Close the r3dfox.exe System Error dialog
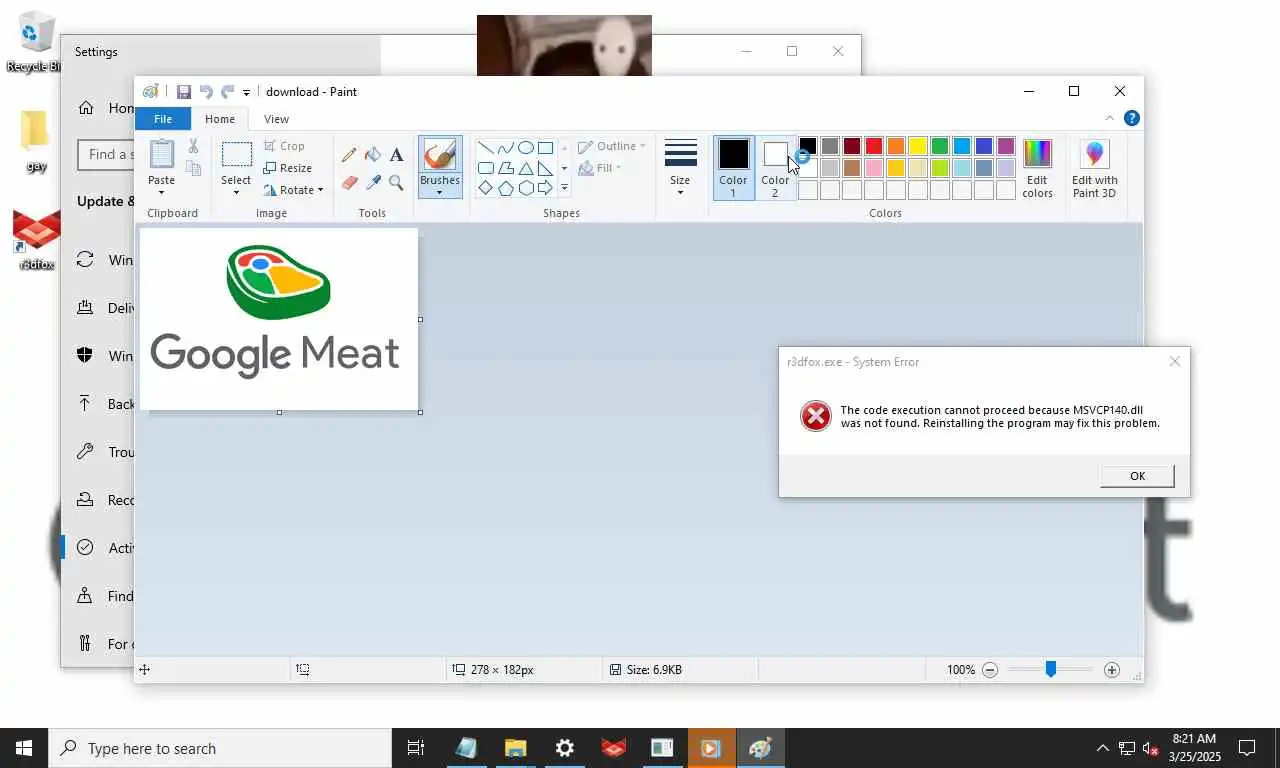 pos(1175,361)
